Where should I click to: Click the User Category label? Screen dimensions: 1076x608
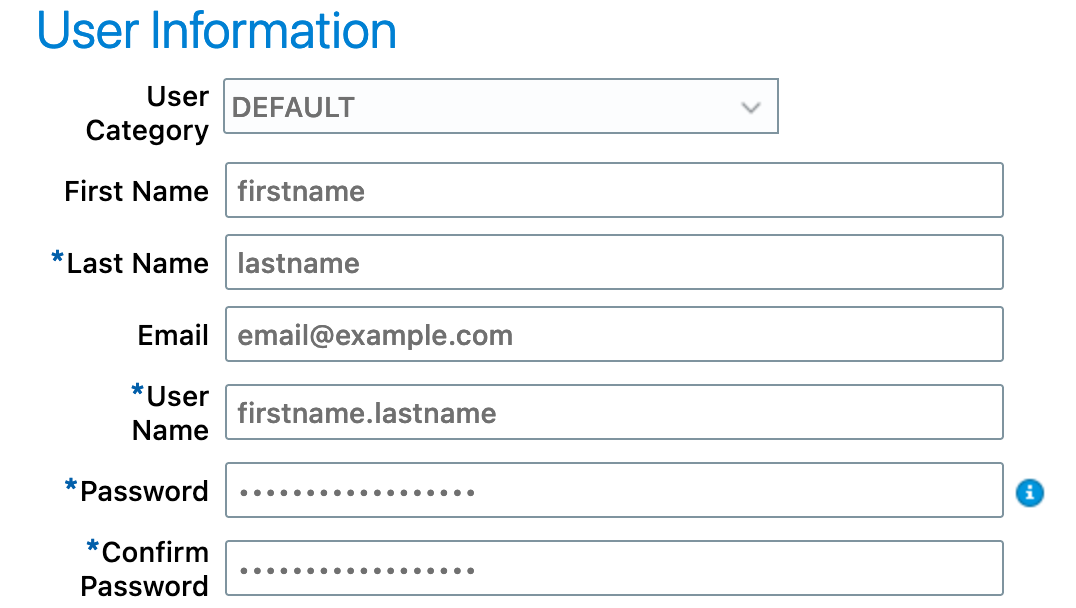pyautogui.click(x=147, y=113)
